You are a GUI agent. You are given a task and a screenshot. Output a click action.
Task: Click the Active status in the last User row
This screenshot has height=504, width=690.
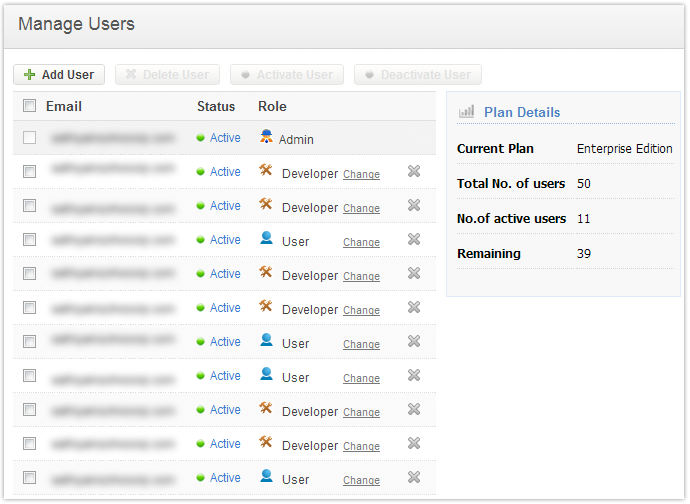click(225, 478)
